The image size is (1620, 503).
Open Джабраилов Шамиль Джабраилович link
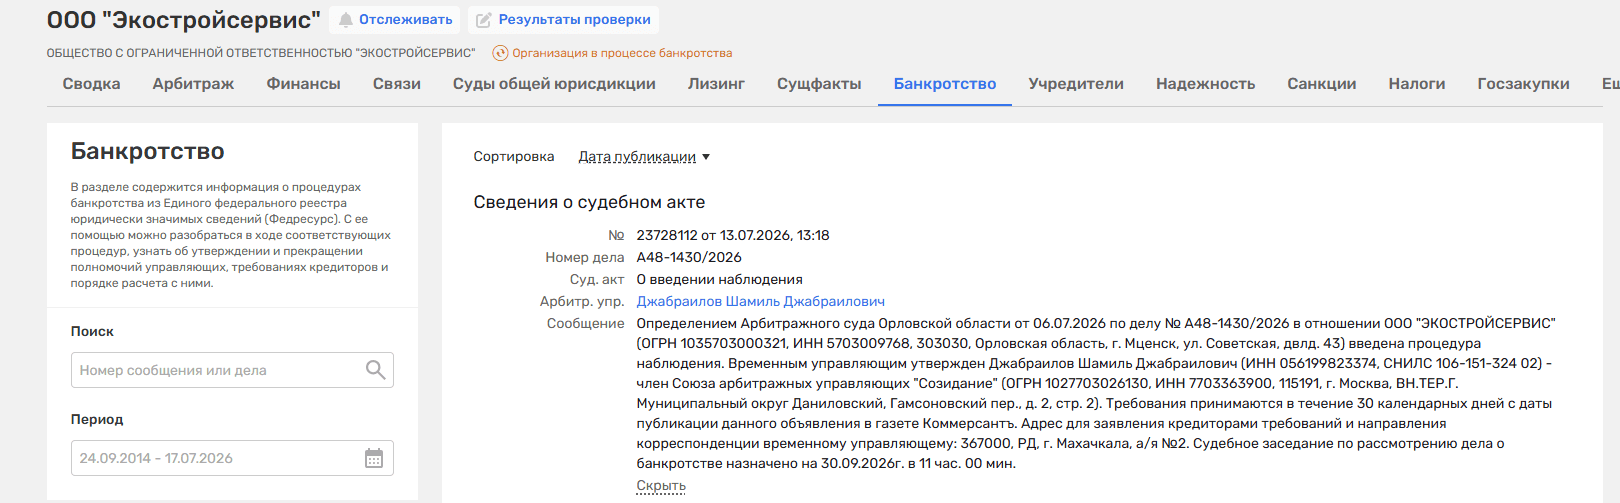coord(760,301)
